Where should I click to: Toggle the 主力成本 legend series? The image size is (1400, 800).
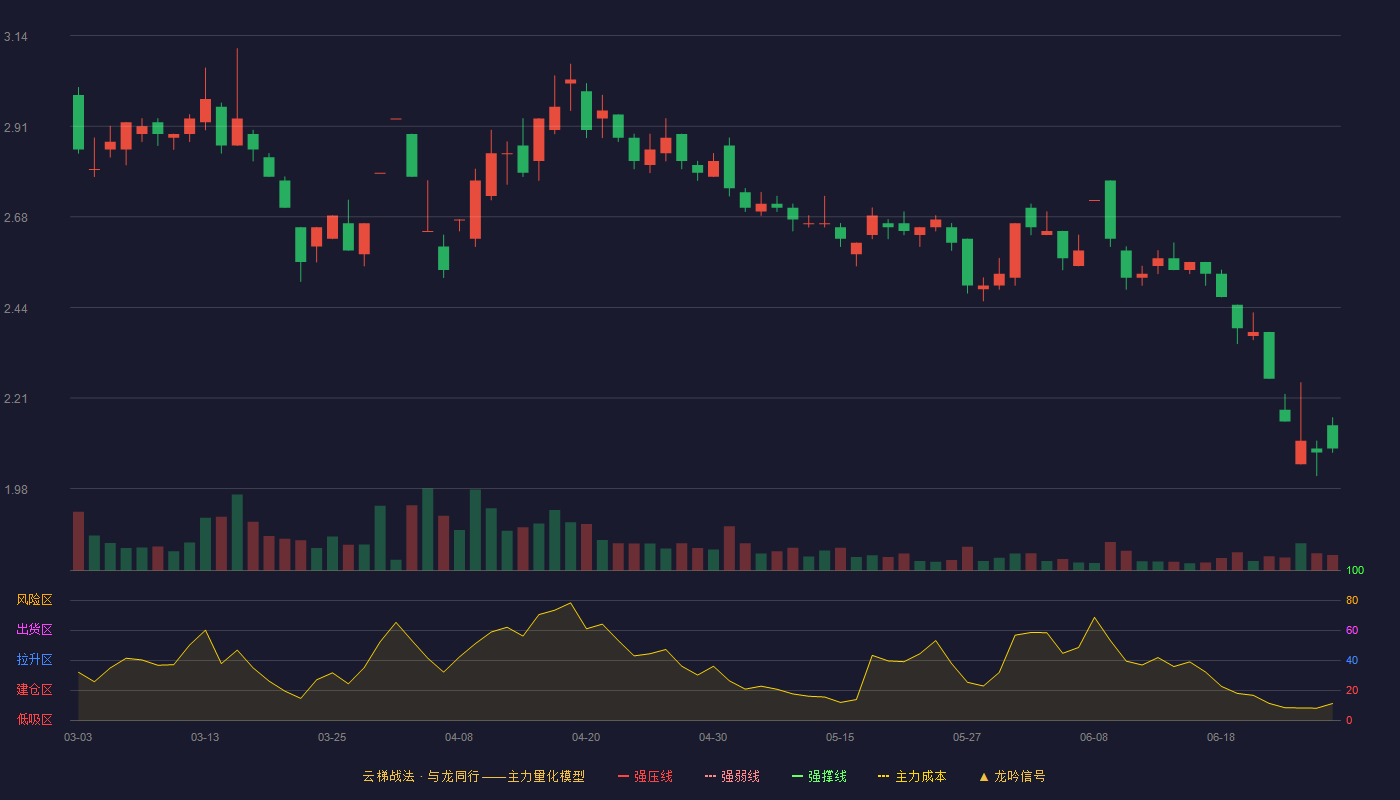(912, 776)
